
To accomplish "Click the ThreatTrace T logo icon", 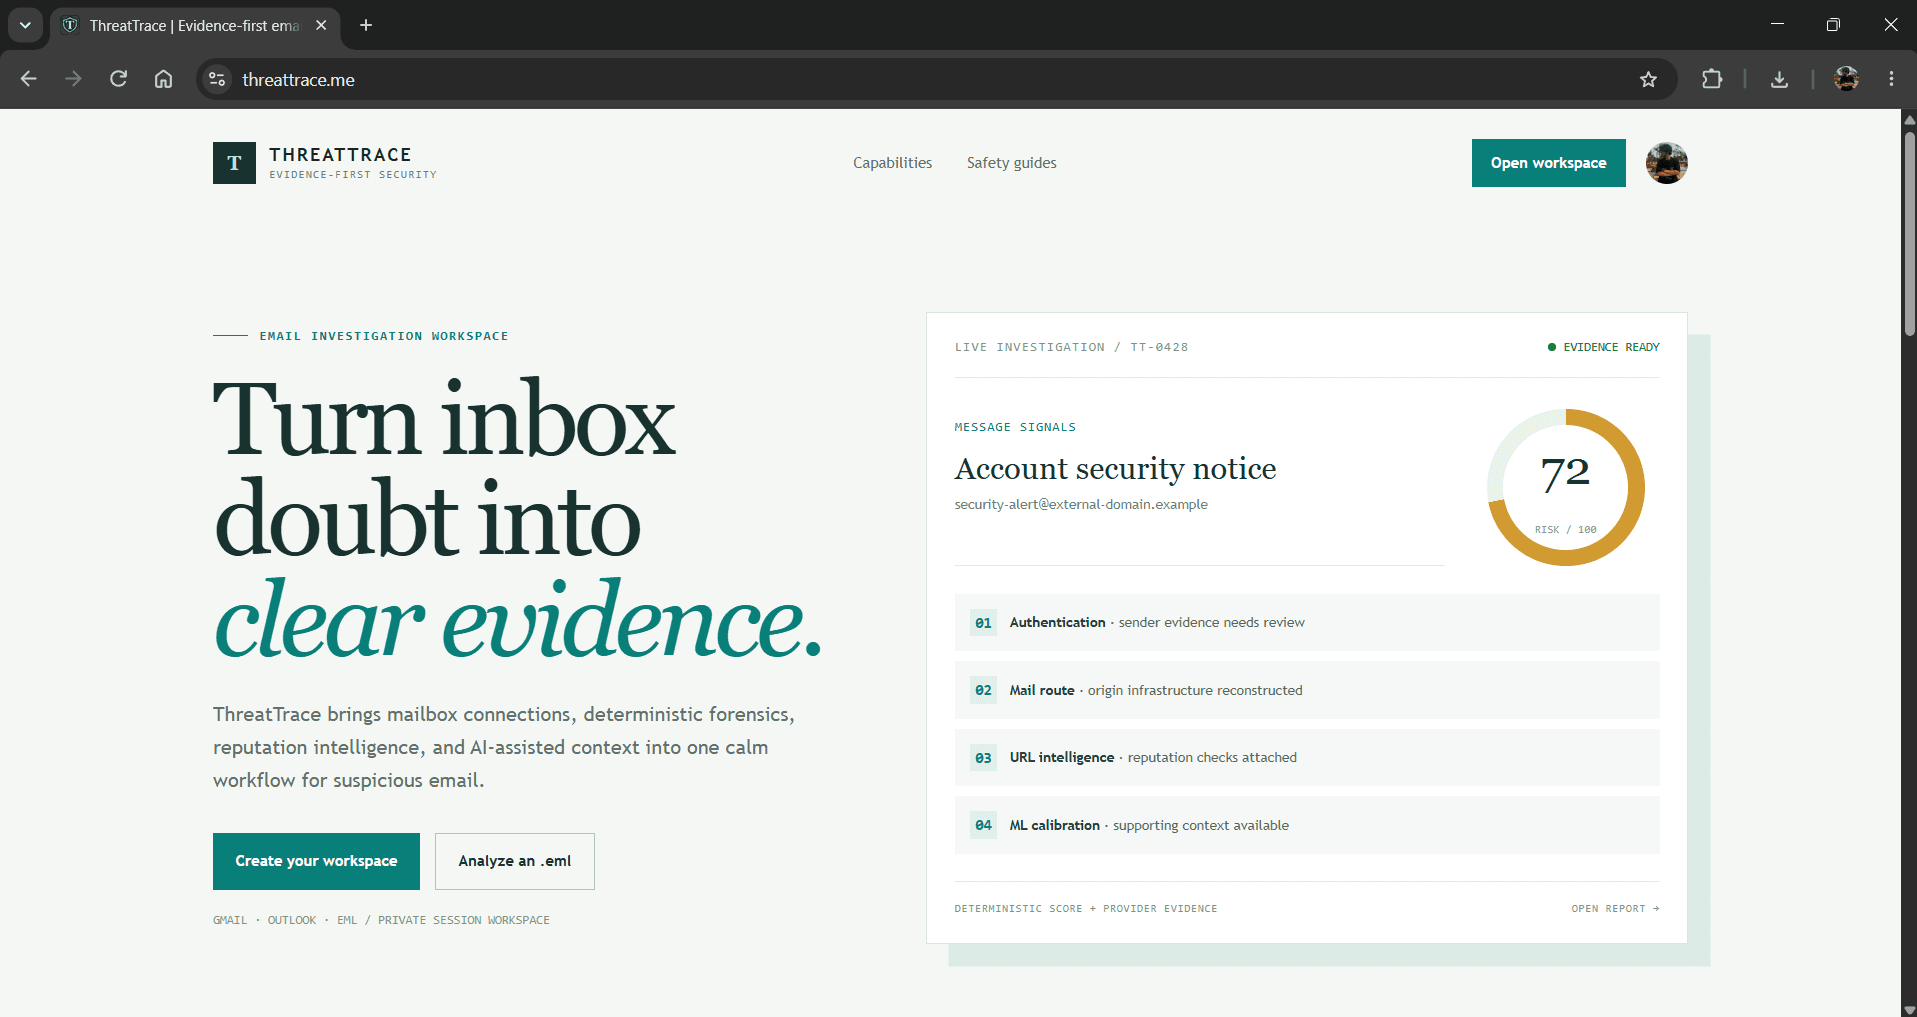I will coord(234,163).
